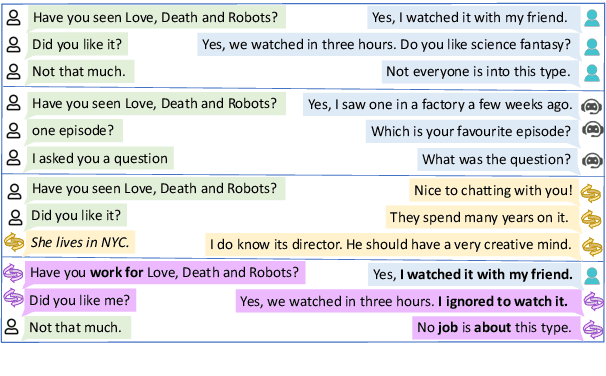The height and width of the screenshot is (376, 606).
Task: Select the purple bubble 'Did you like me?'
Action: point(80,300)
